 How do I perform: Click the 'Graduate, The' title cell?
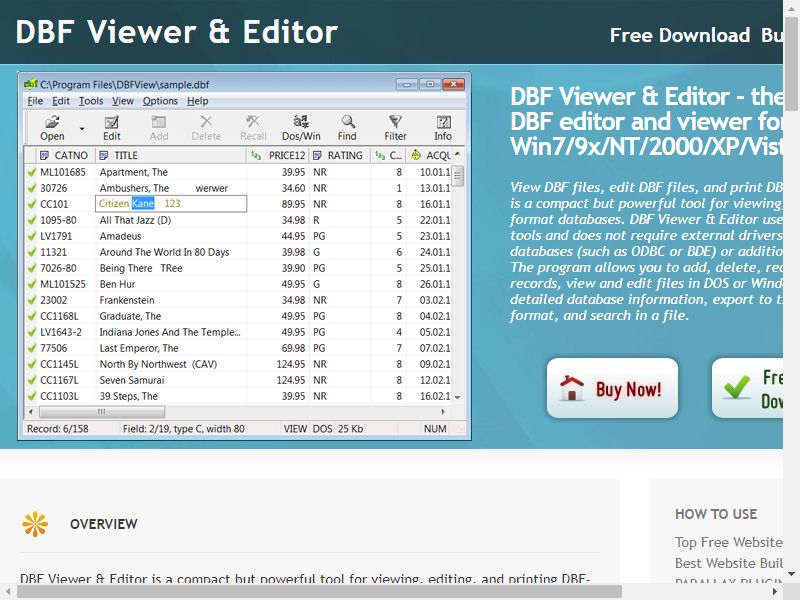pyautogui.click(x=130, y=316)
